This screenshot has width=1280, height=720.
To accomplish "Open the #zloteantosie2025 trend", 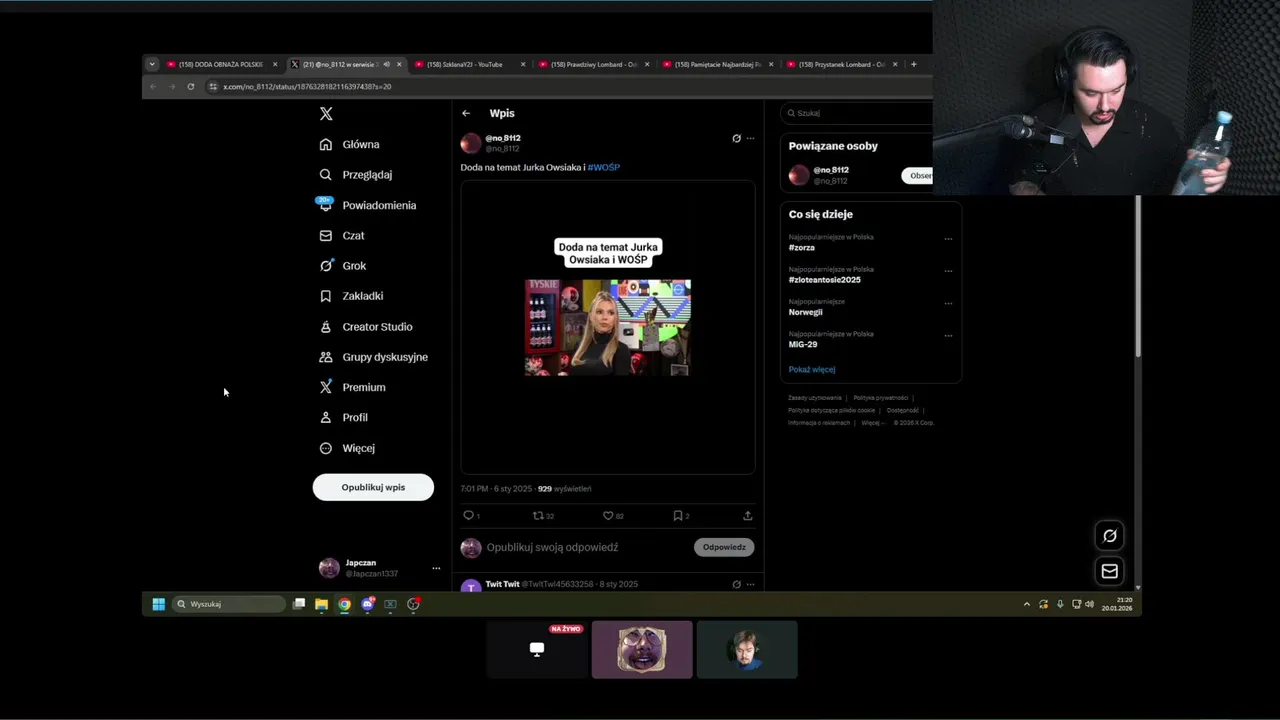I will coord(825,280).
